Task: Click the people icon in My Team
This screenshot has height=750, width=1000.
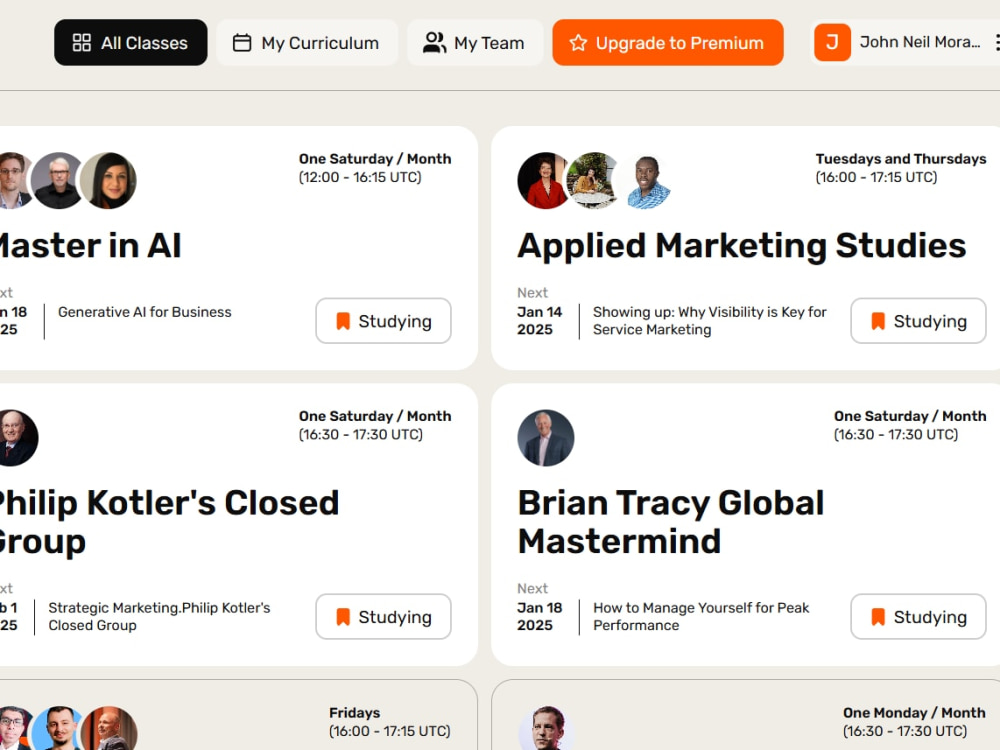Action: point(434,43)
